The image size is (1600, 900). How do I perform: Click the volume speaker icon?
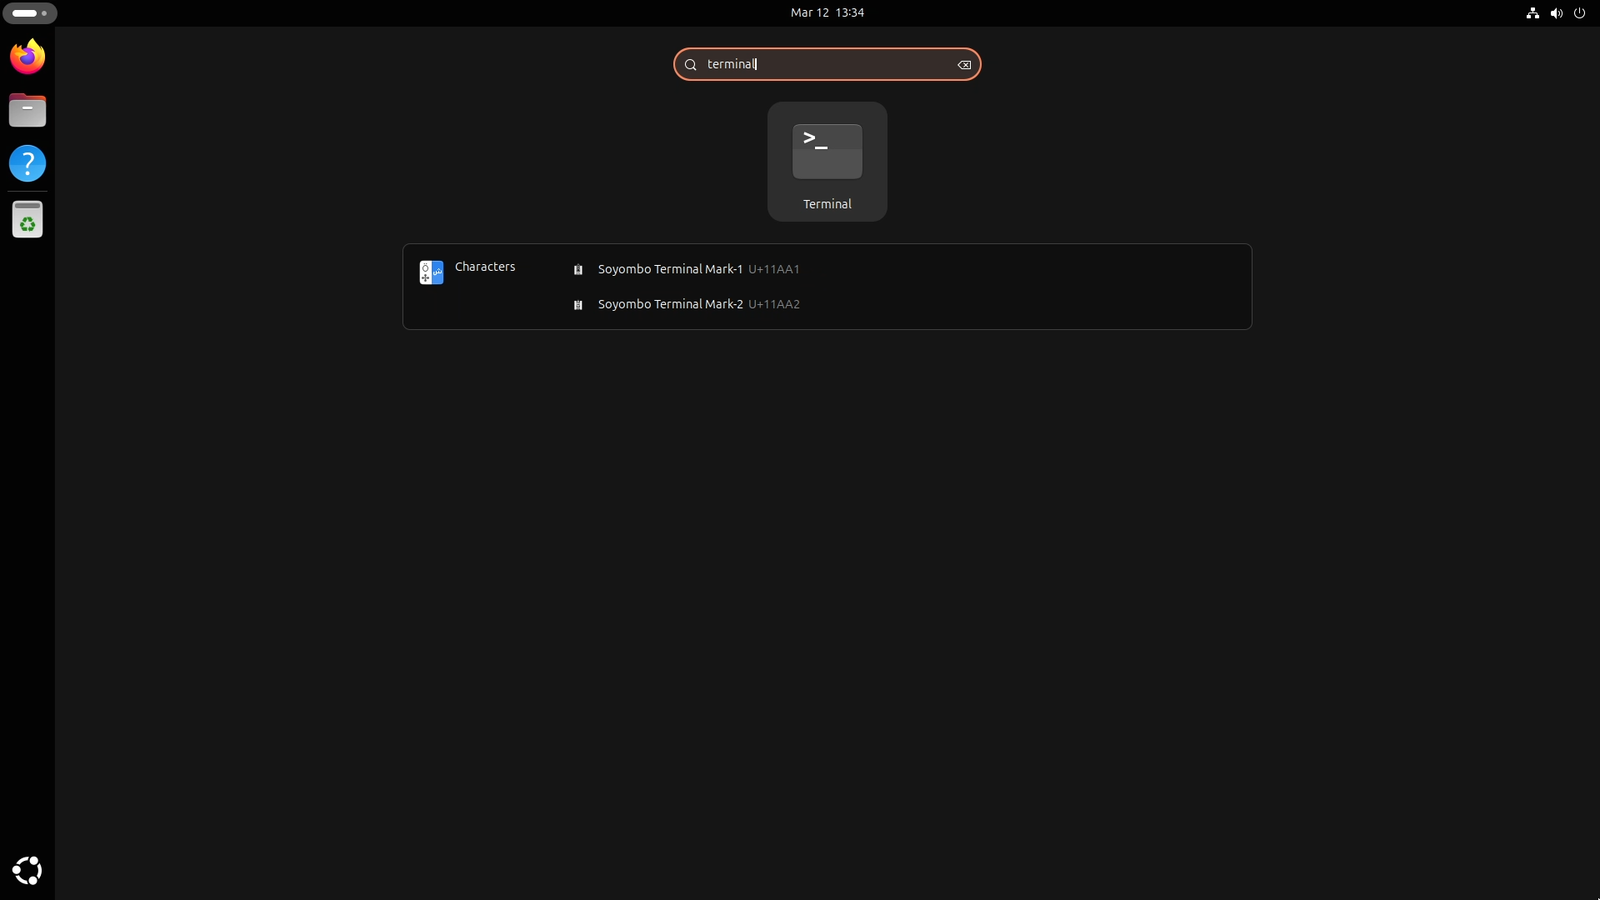[x=1556, y=13]
